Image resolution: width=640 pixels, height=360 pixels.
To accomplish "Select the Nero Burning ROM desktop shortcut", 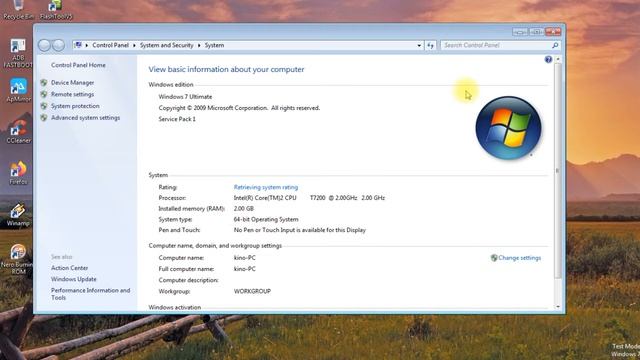I will 17,259.
